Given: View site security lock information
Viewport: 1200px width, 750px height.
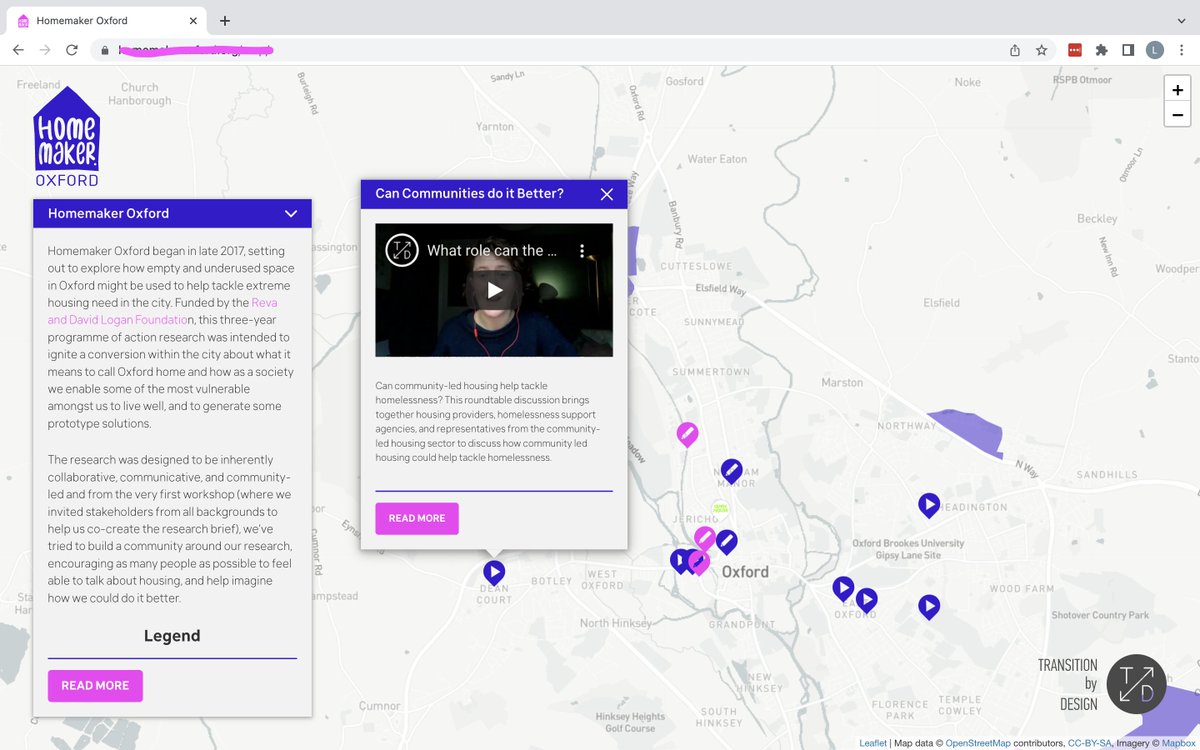Looking at the screenshot, I should (104, 50).
